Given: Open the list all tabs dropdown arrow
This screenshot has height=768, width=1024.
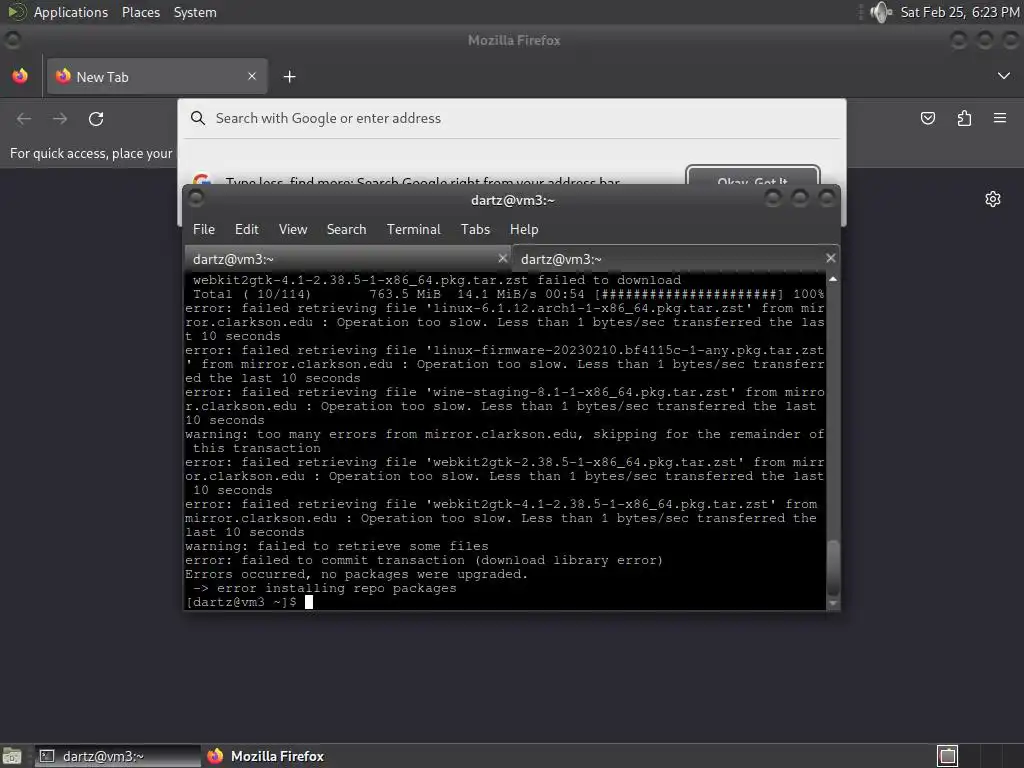Looking at the screenshot, I should pyautogui.click(x=1004, y=76).
